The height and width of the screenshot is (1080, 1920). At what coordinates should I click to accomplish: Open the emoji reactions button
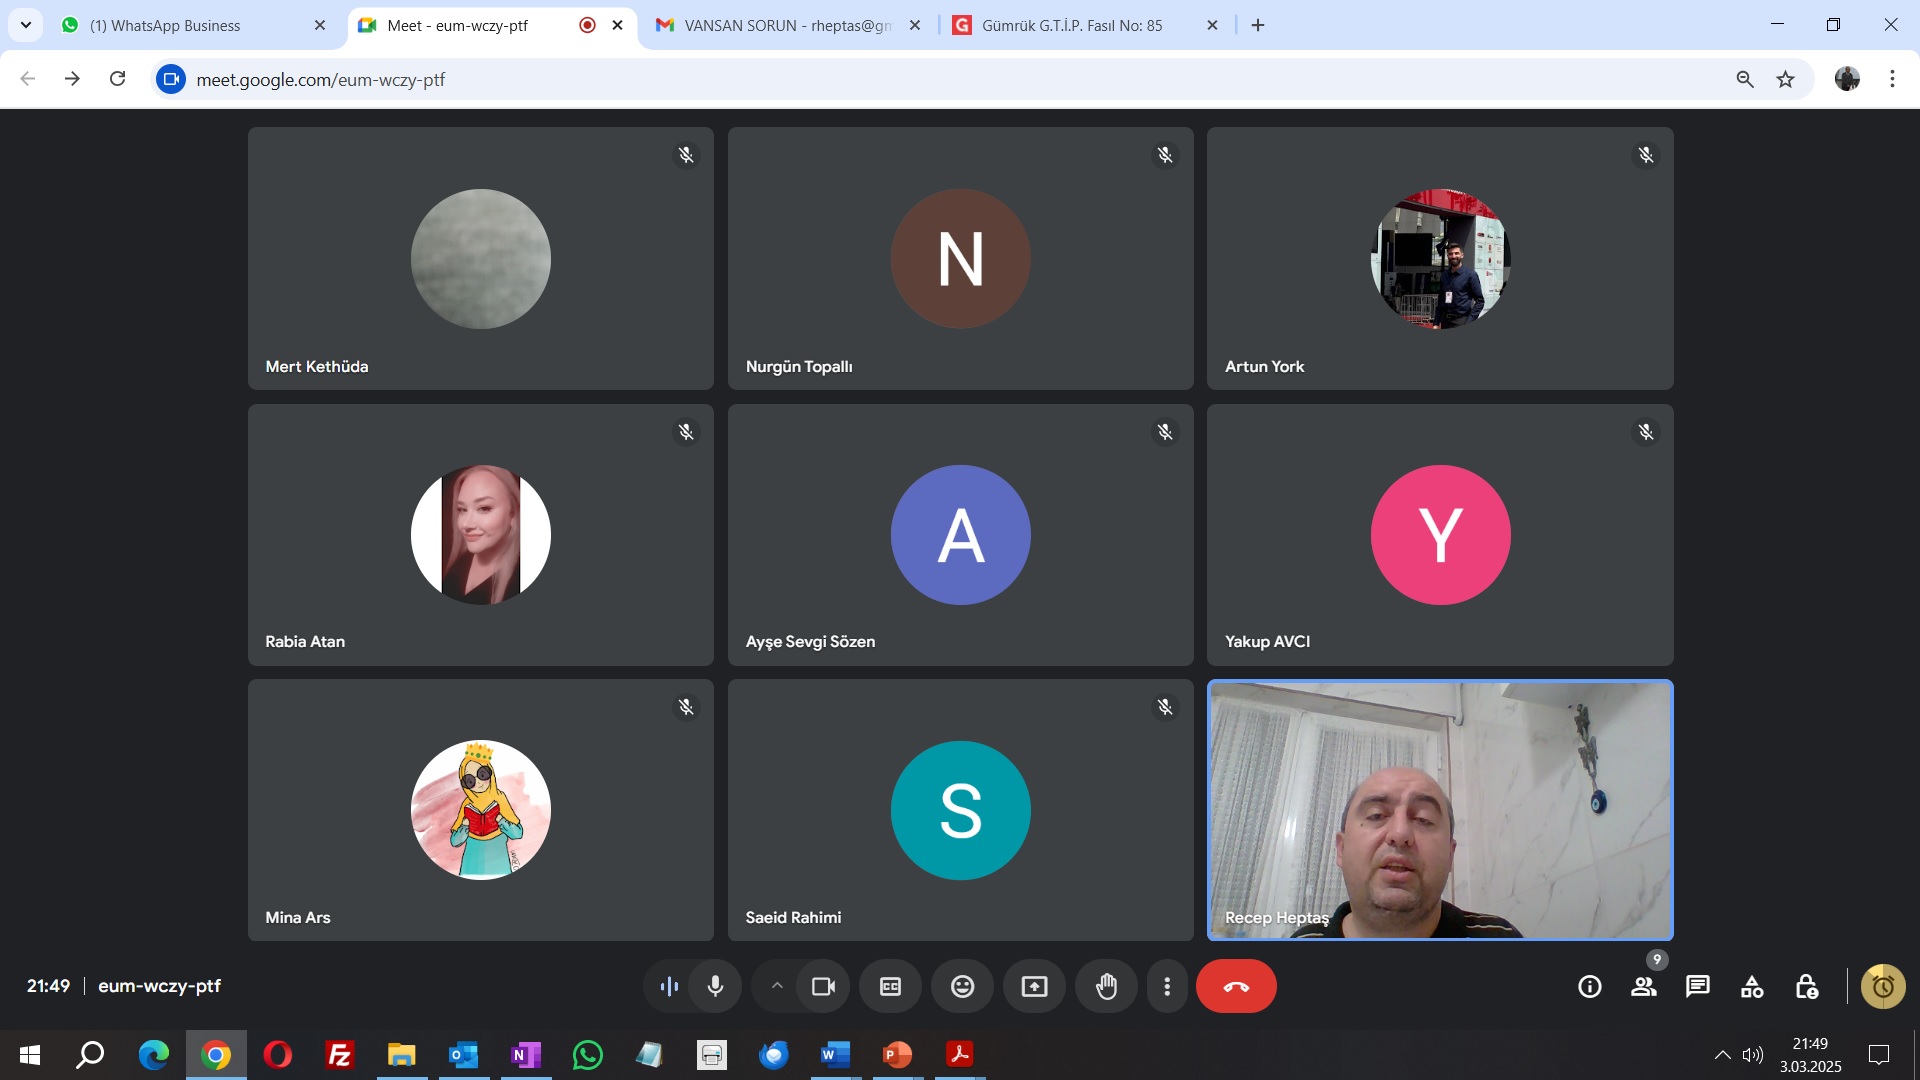[962, 987]
